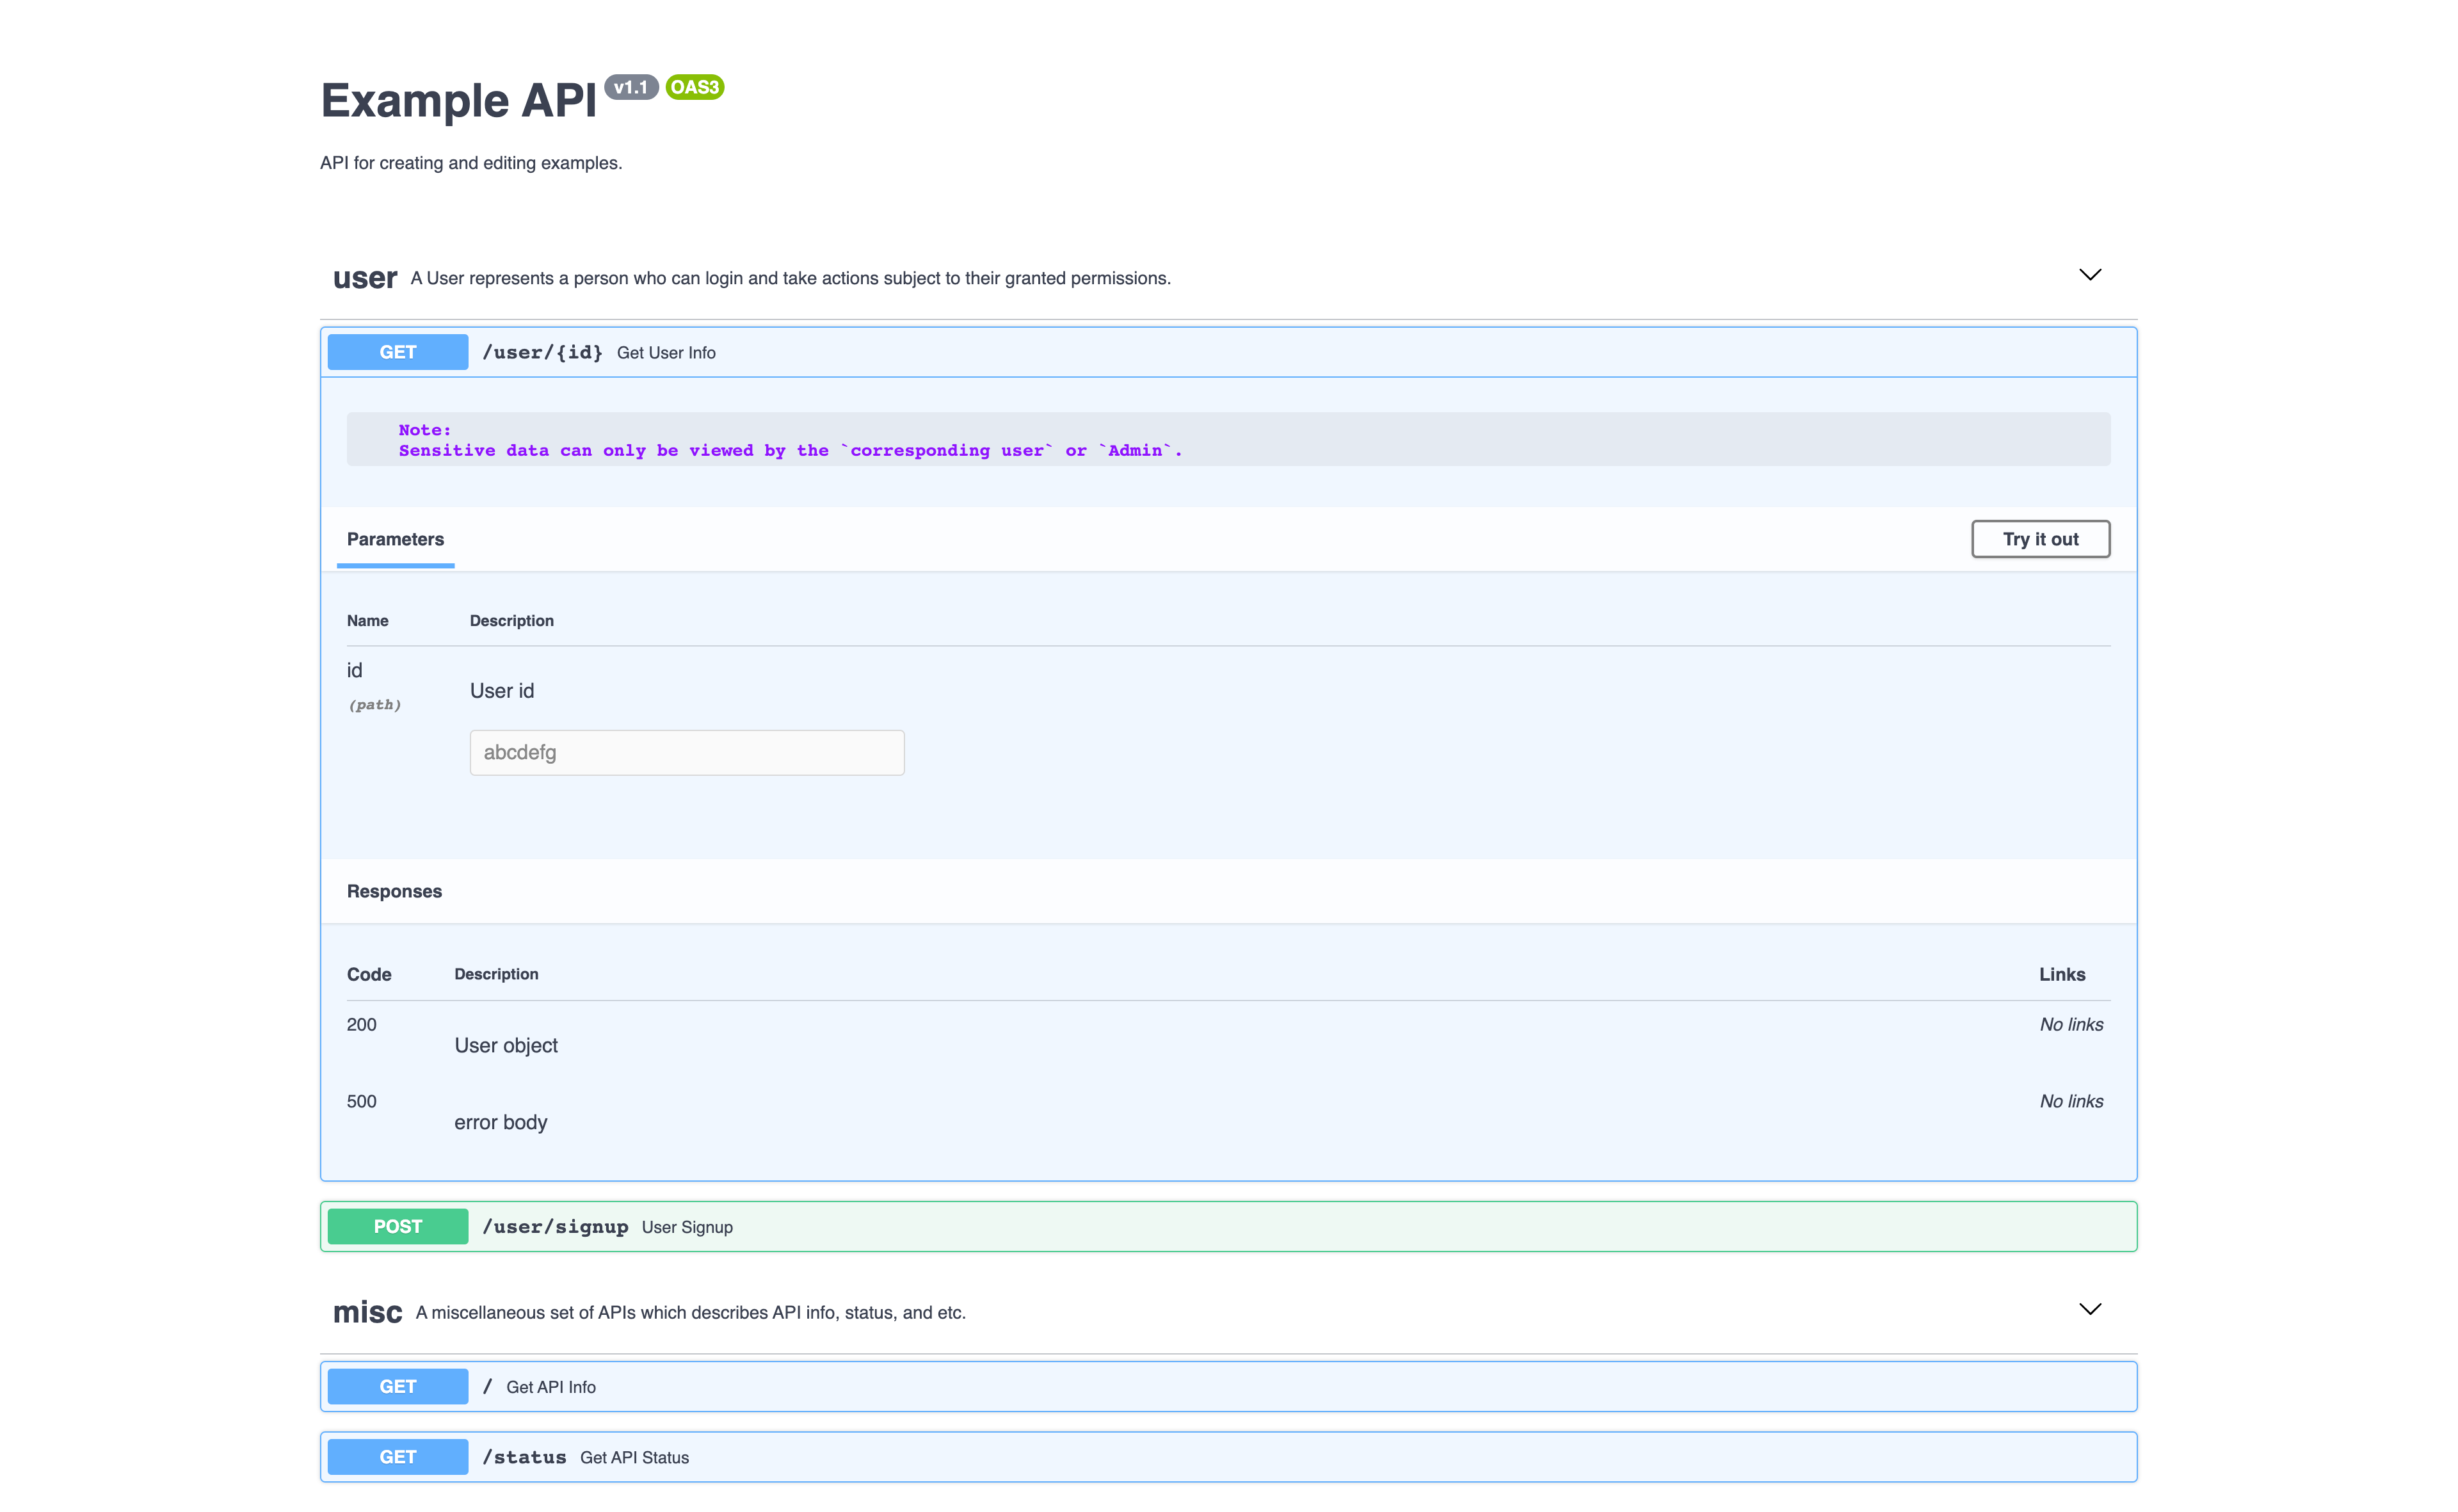Click the Note code block text
This screenshot has width=2458, height=1512.
[x=789, y=440]
